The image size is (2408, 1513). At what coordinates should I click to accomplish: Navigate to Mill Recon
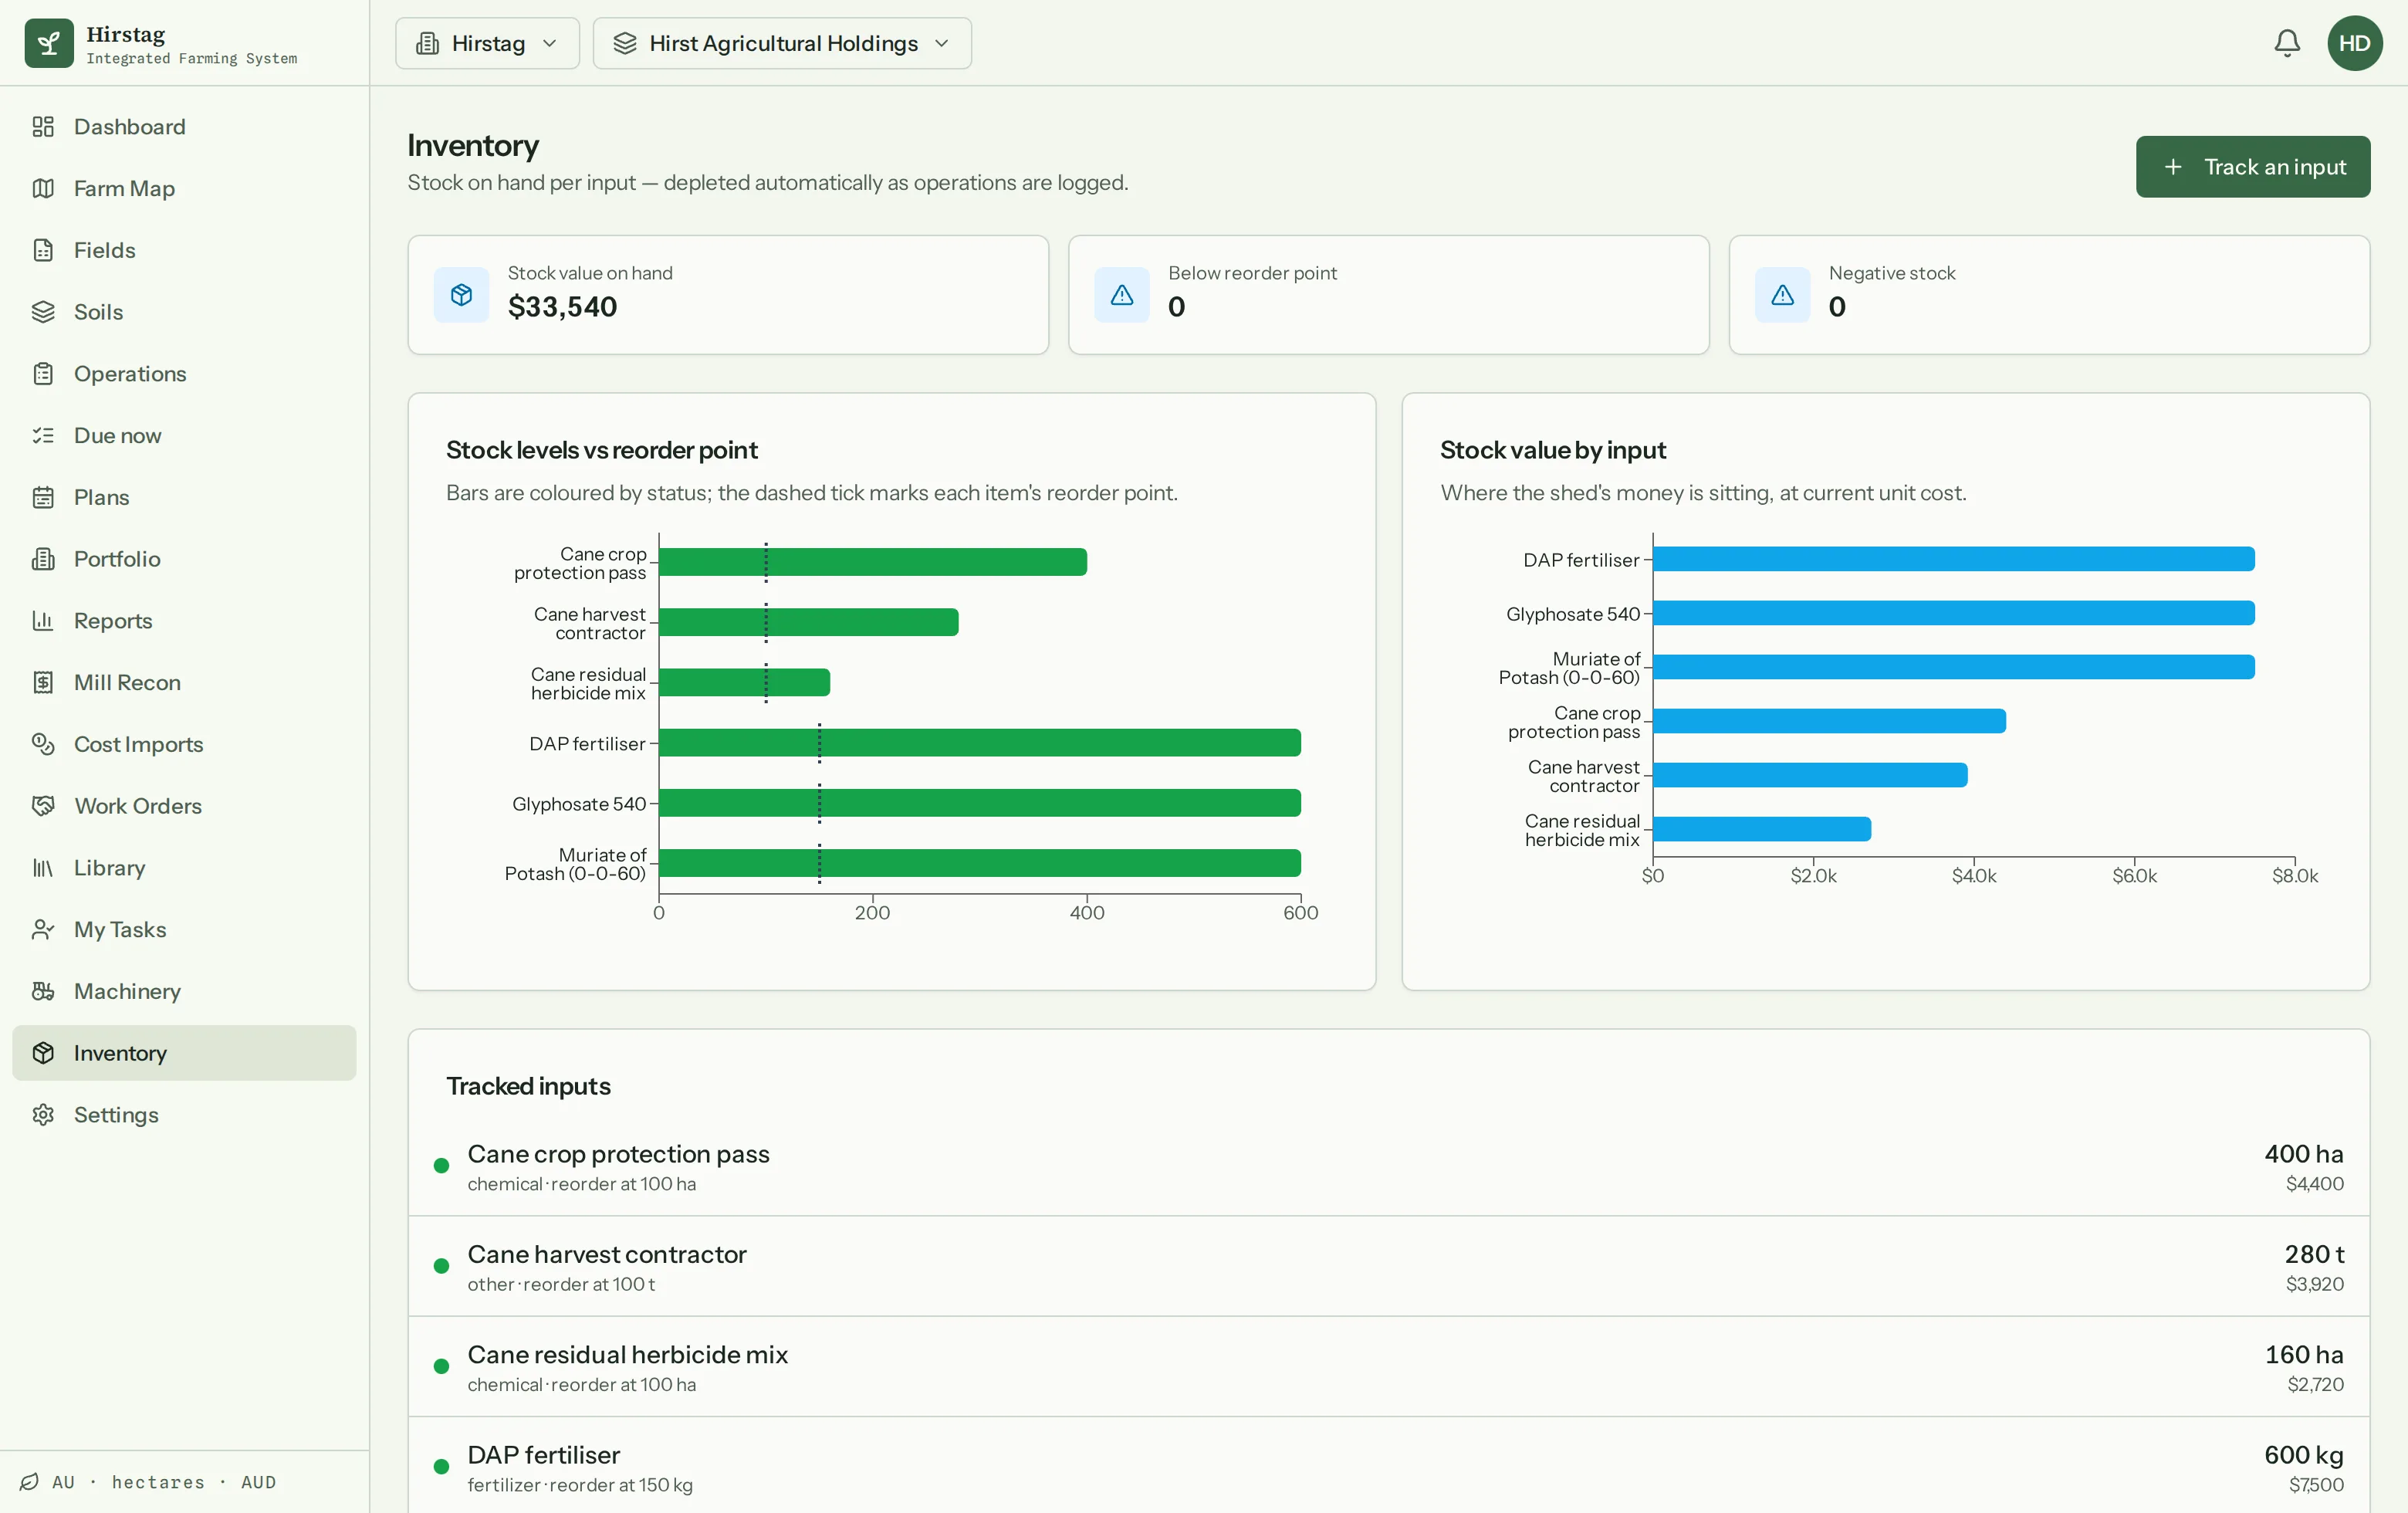click(x=184, y=683)
